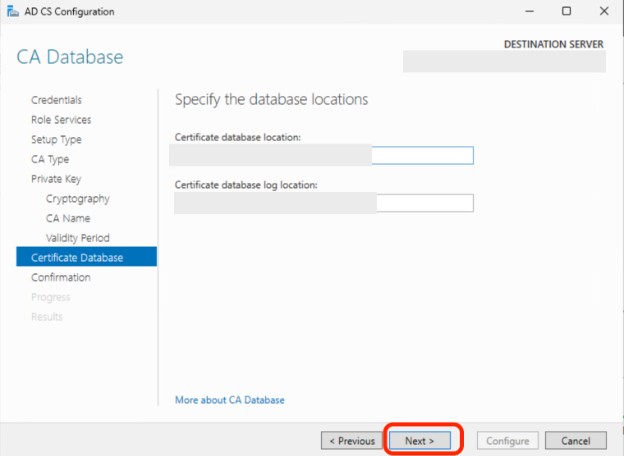Click the Previous button
Screen dimensions: 624x456
pos(349,440)
